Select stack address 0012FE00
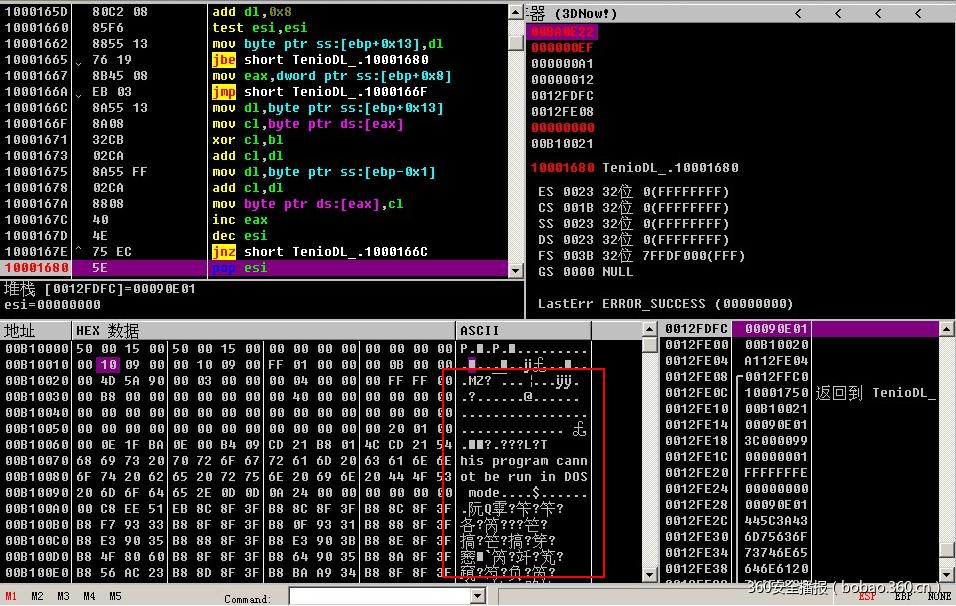The width and height of the screenshot is (956, 606). tap(696, 344)
